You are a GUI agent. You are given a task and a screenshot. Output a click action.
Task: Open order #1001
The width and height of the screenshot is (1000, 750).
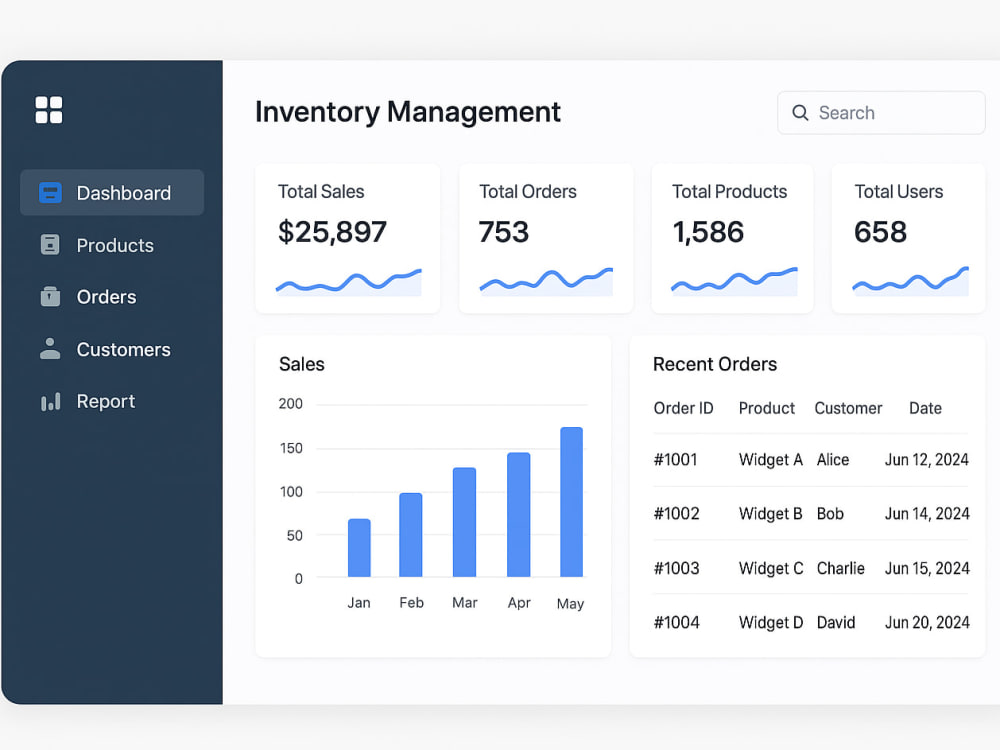pyautogui.click(x=675, y=460)
